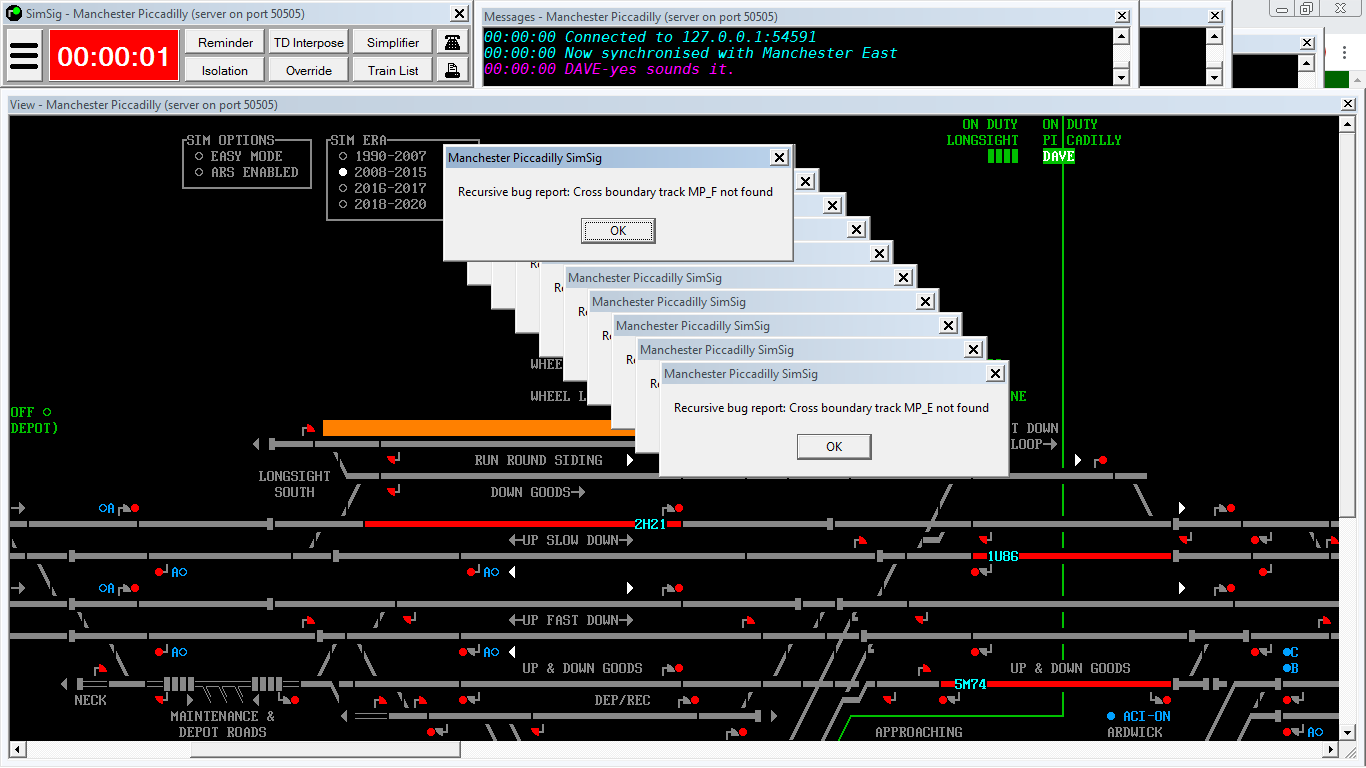
Task: Click the ON DUTY LONGSIGHT green indicator blocks
Action: tap(1002, 156)
